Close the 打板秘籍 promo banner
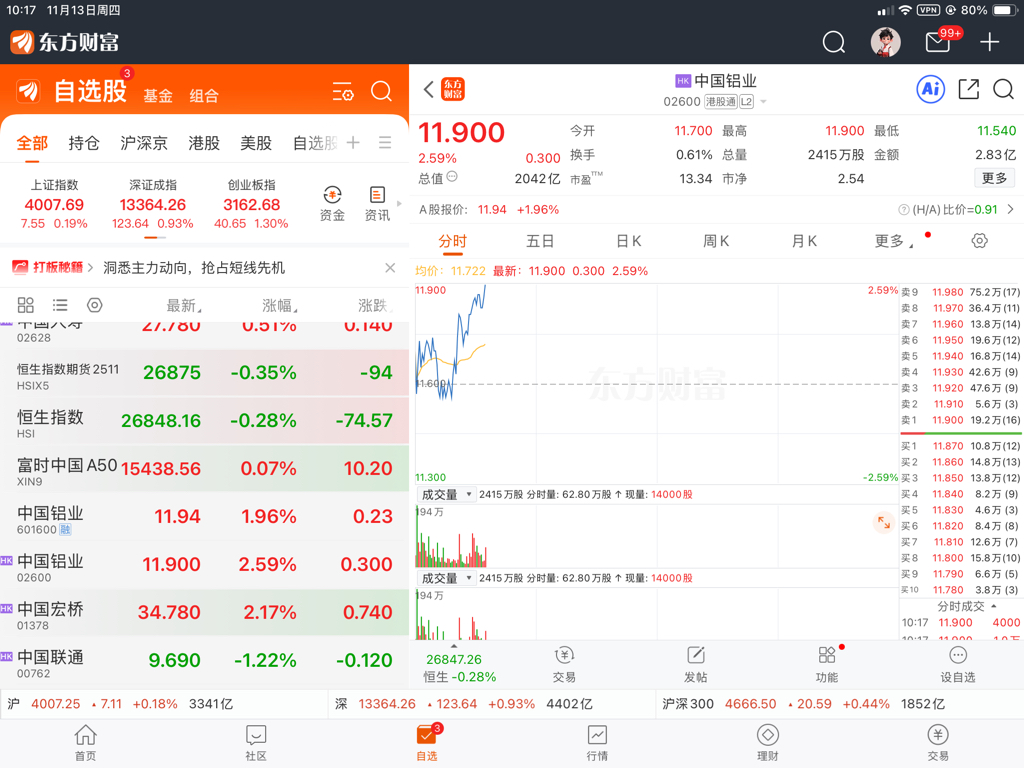This screenshot has width=1024, height=768. click(x=390, y=268)
